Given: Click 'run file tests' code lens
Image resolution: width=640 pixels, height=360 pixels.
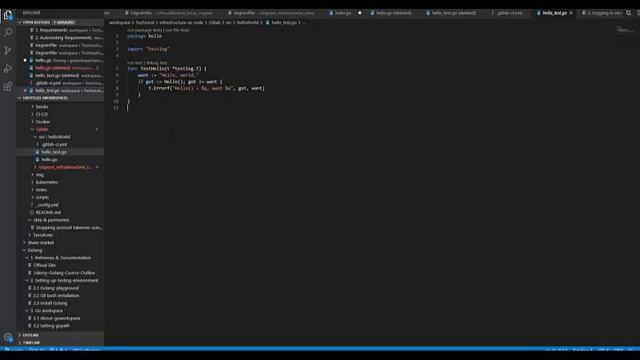Looking at the screenshot, I should (177, 30).
